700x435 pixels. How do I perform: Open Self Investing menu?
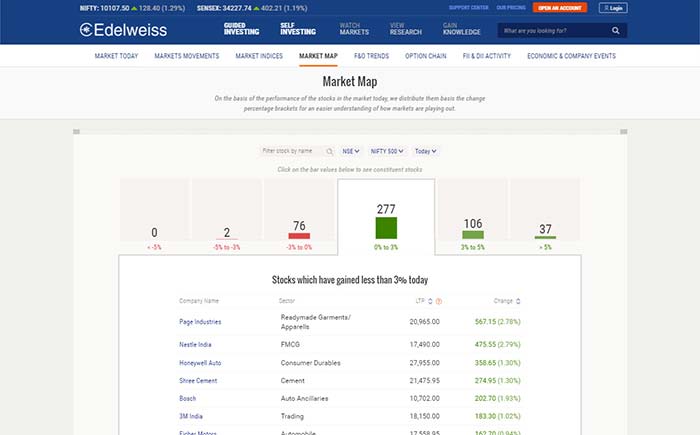[x=298, y=29]
